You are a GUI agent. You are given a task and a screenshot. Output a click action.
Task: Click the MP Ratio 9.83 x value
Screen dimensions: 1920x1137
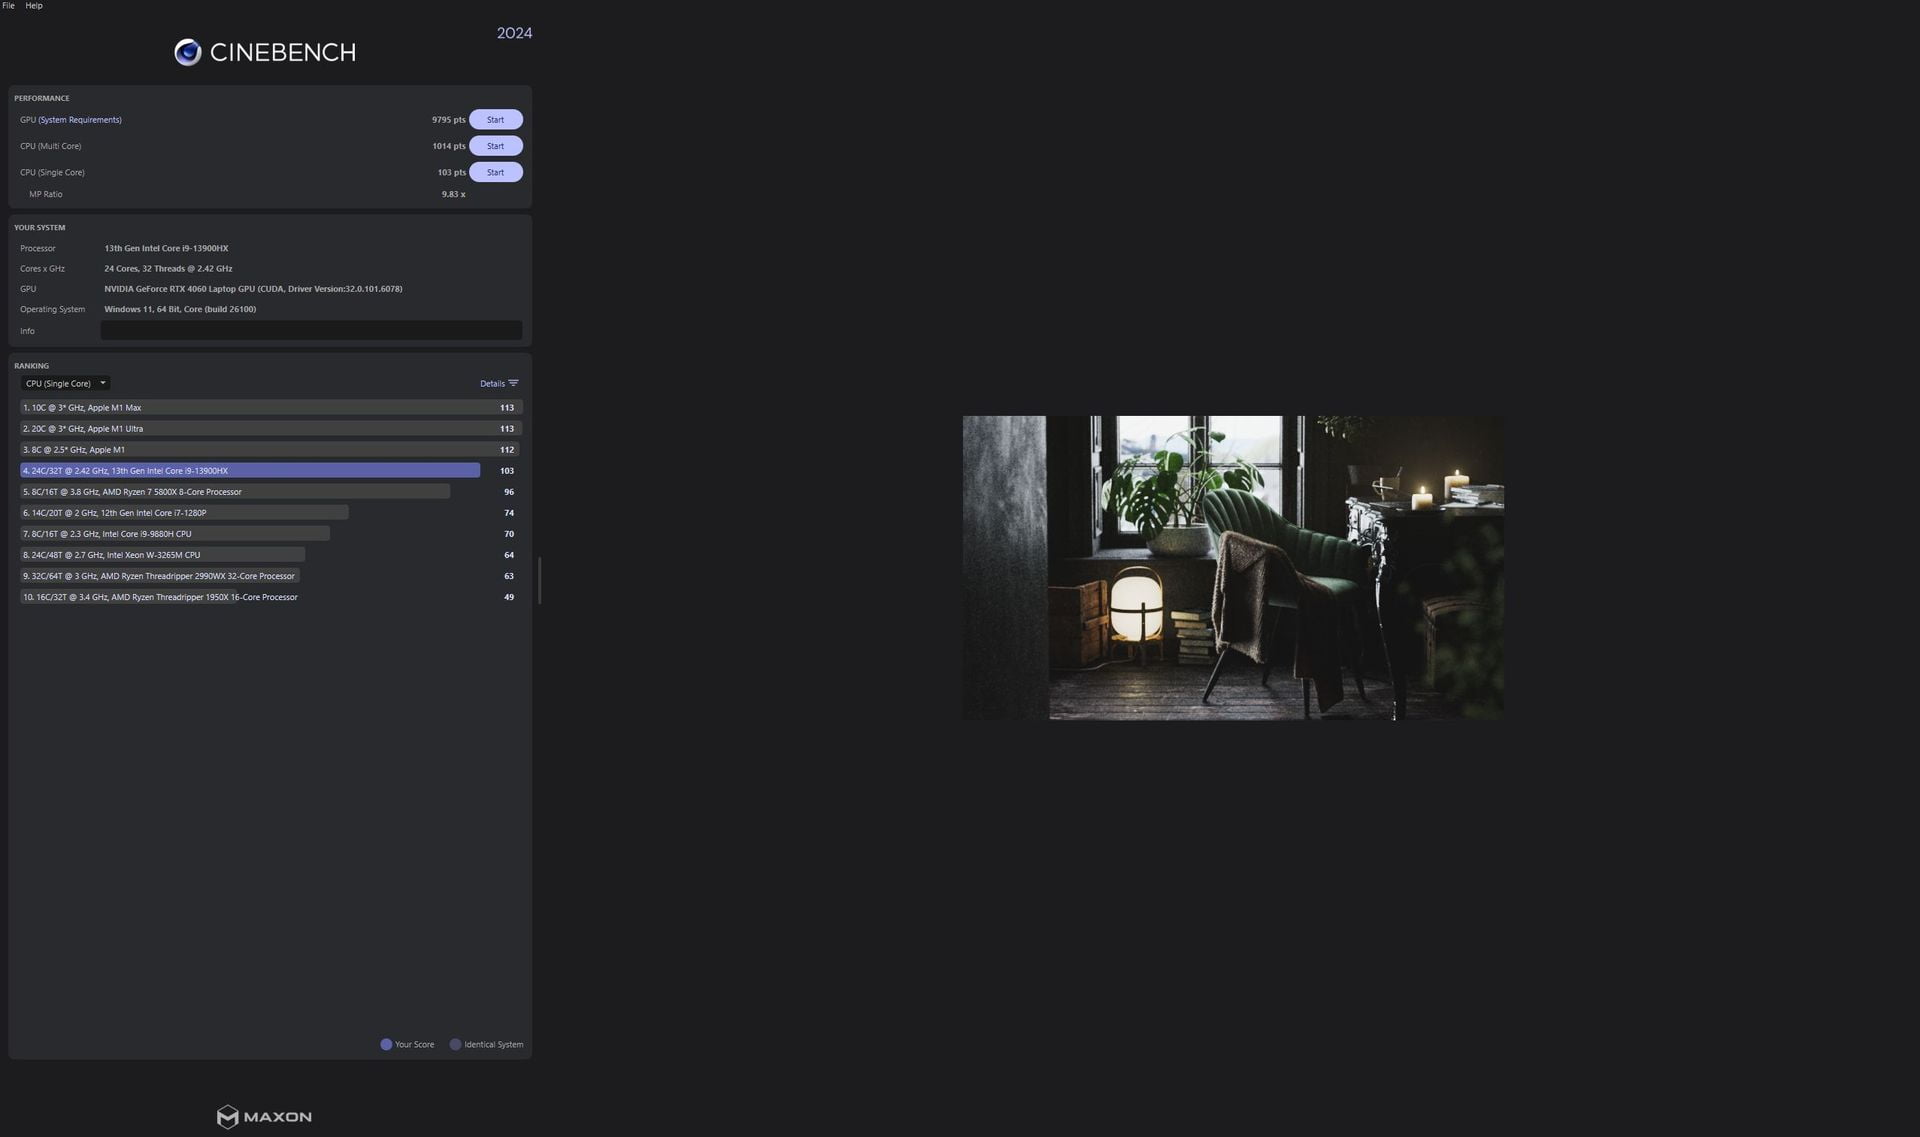click(453, 194)
